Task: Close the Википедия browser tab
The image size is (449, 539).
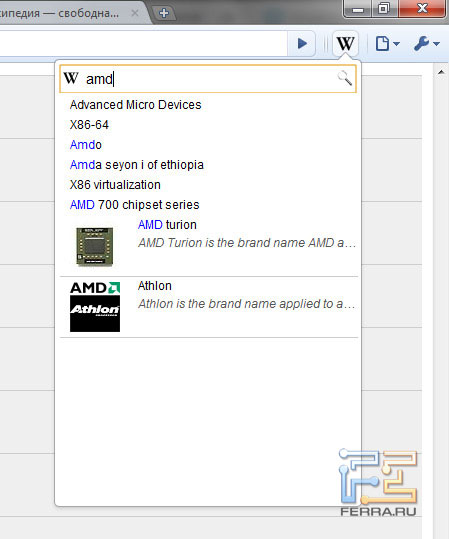Action: pyautogui.click(x=135, y=13)
